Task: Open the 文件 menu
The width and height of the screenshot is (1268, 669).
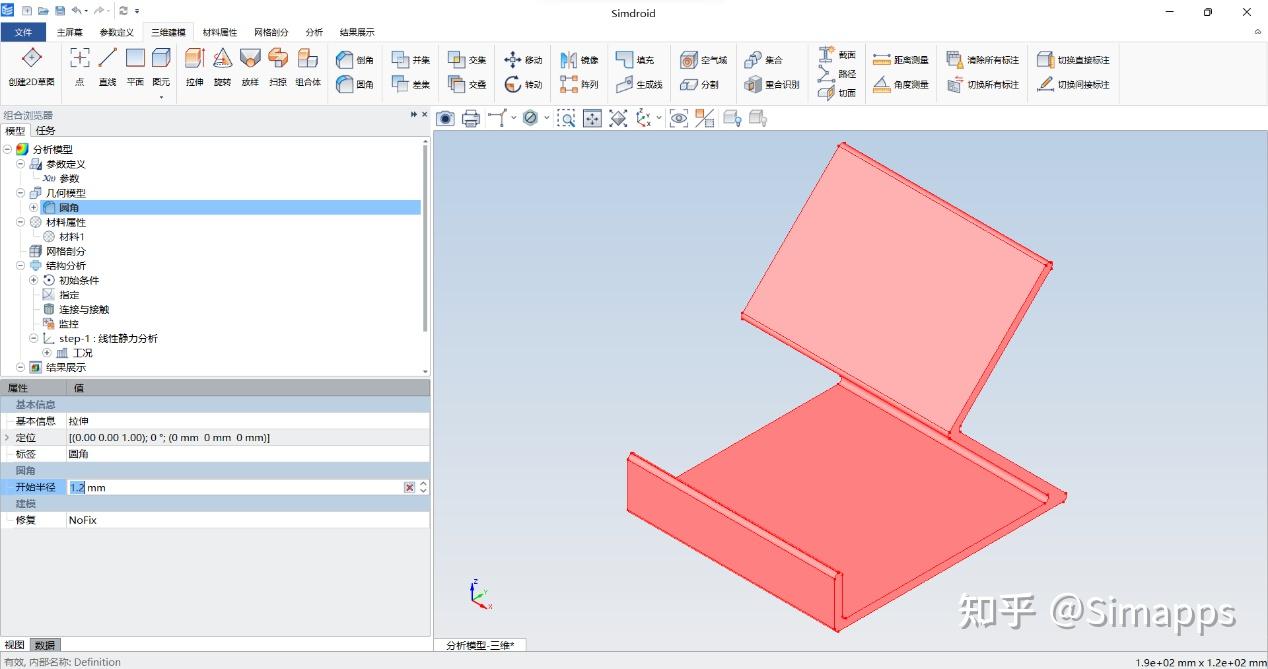Action: click(23, 31)
